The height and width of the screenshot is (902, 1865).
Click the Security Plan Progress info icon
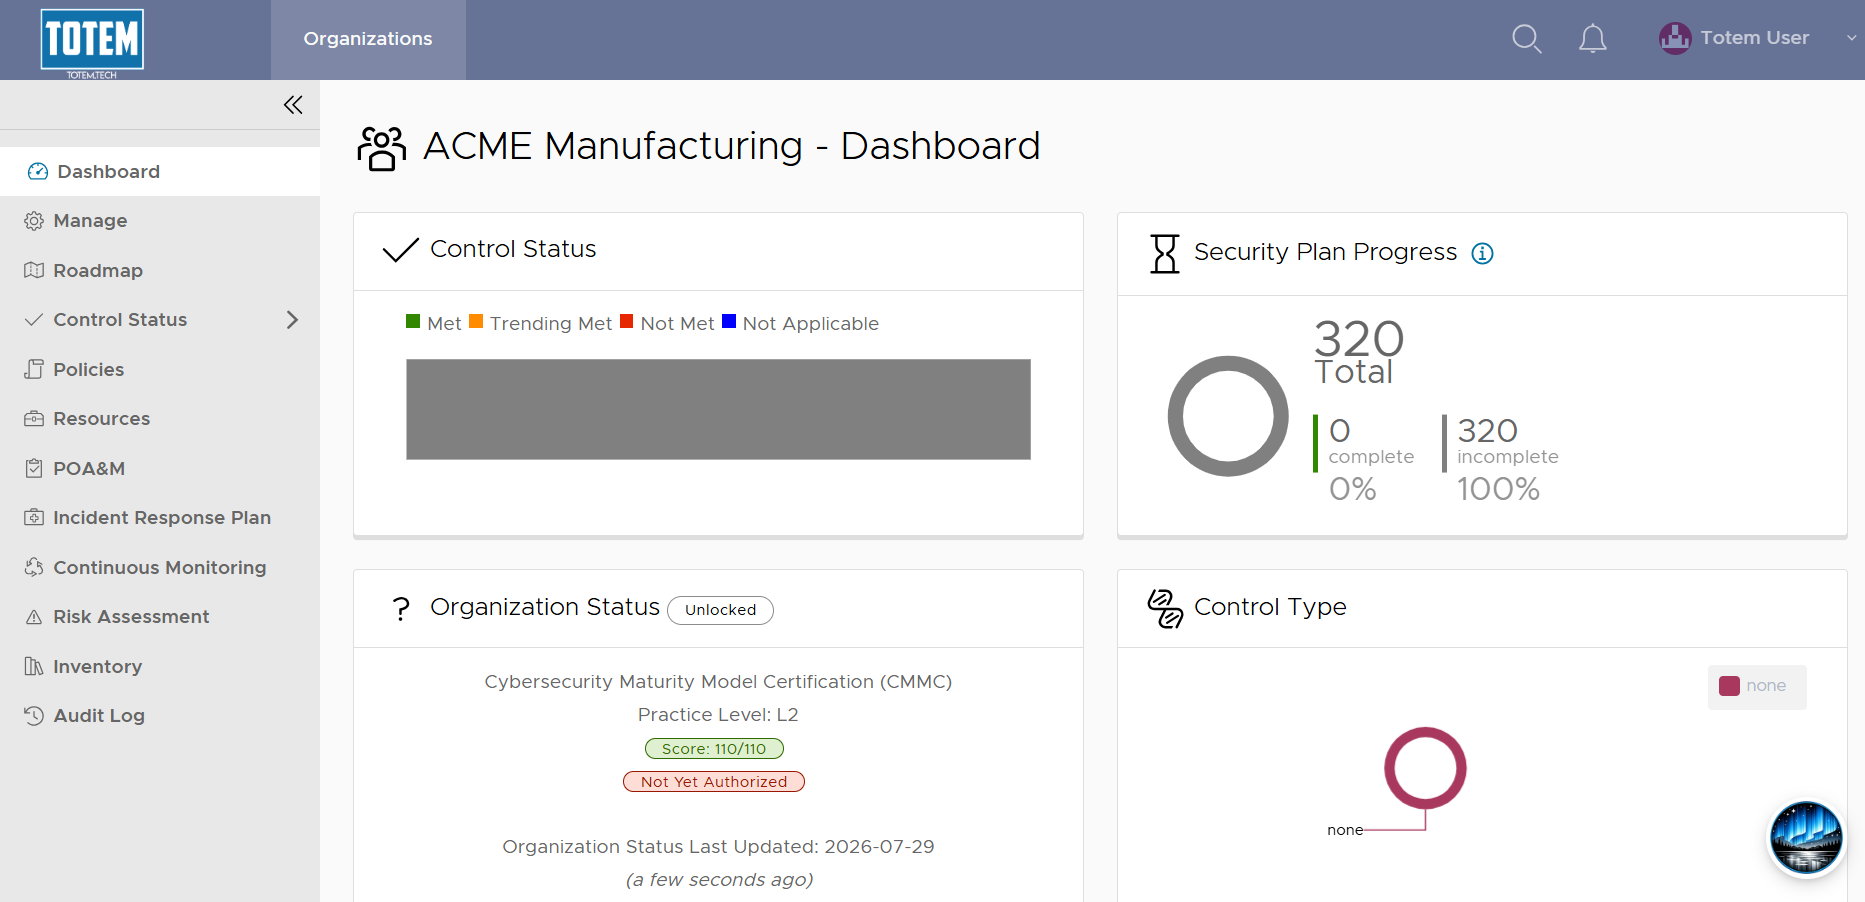(1482, 253)
